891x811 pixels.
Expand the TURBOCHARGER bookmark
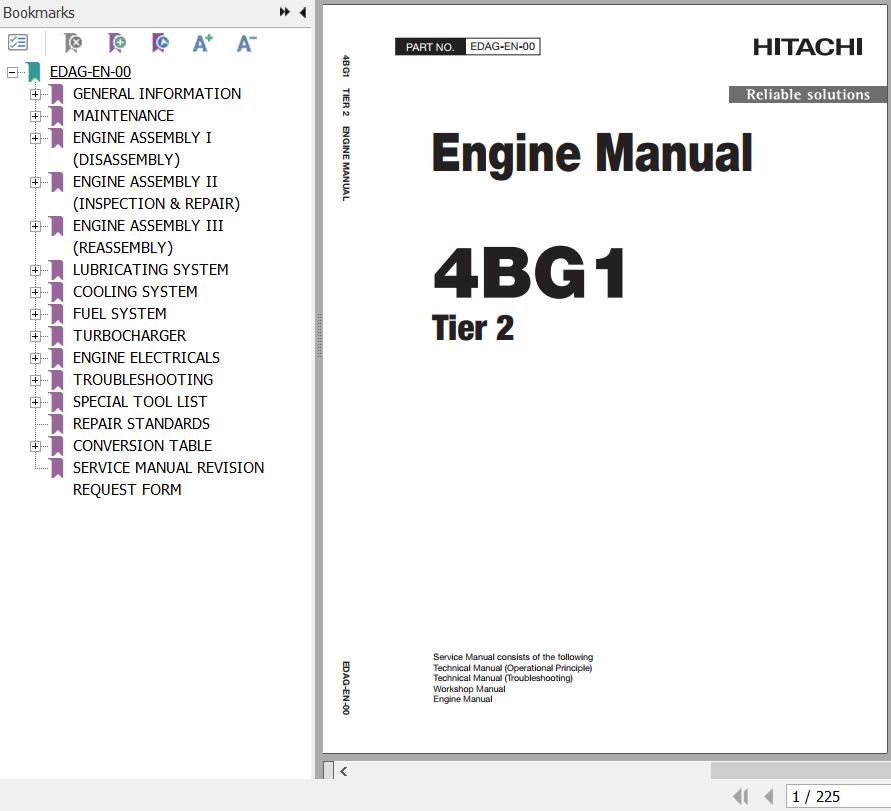[35, 336]
